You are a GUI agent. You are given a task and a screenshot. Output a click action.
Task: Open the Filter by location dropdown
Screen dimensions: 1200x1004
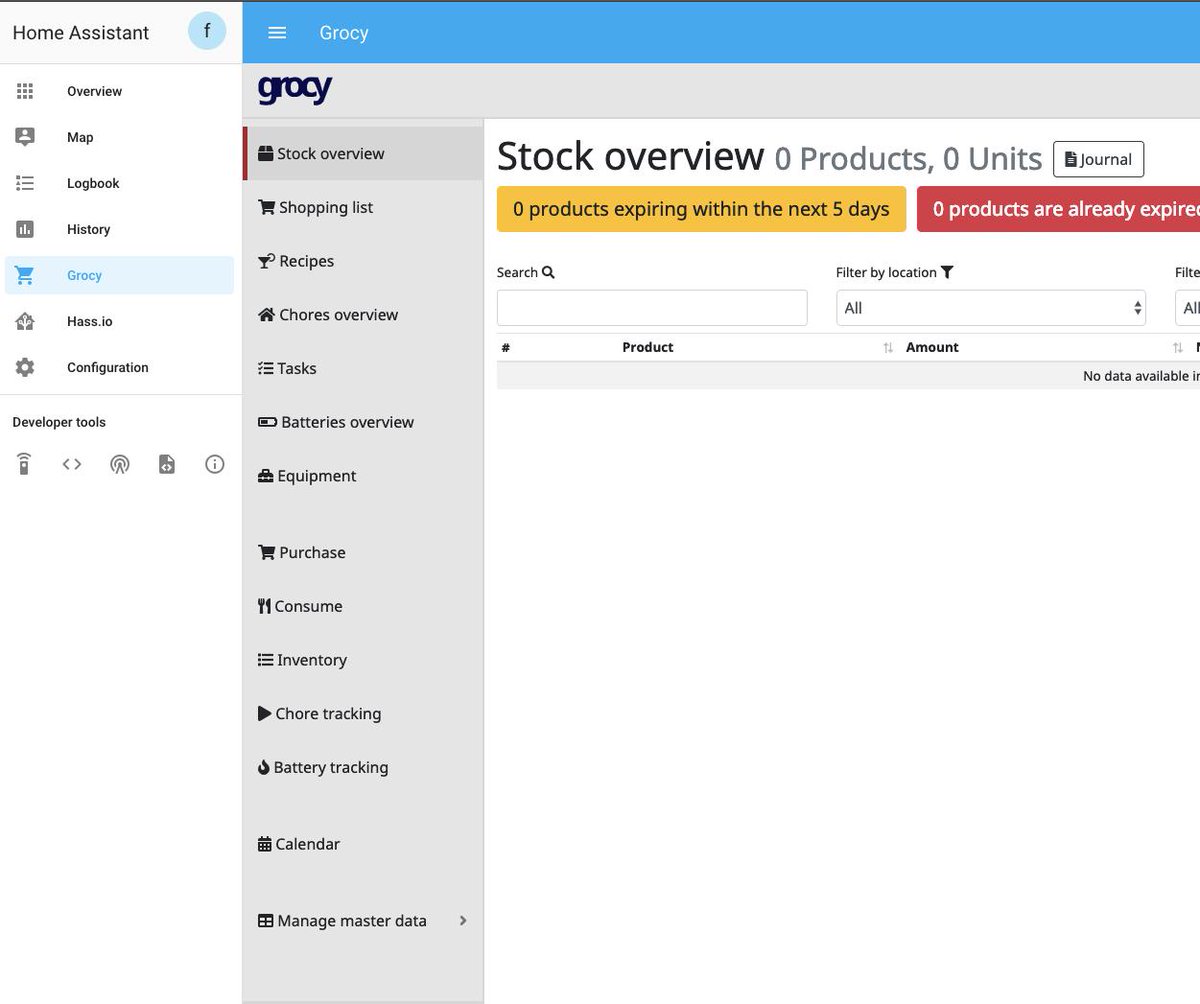click(991, 308)
